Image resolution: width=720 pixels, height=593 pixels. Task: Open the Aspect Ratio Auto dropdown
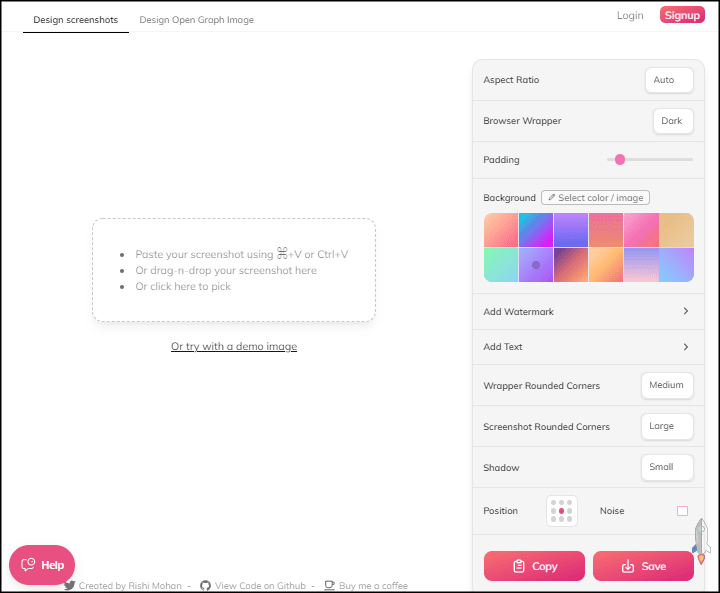(x=668, y=80)
